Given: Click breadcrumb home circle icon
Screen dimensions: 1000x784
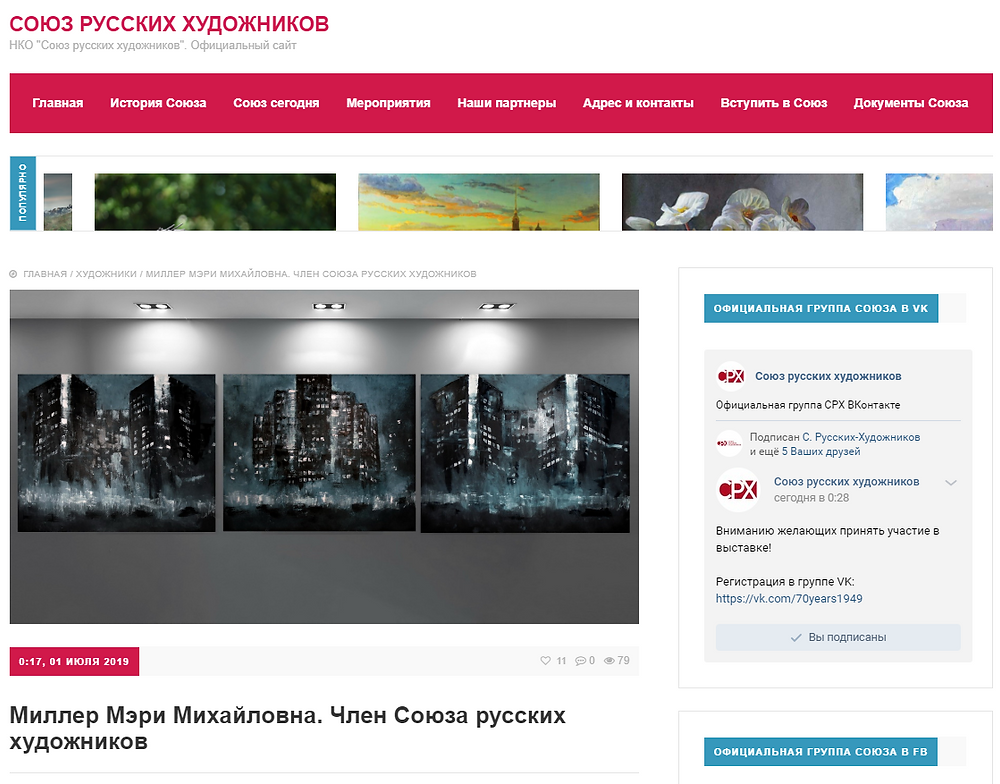Looking at the screenshot, I should click(13, 274).
